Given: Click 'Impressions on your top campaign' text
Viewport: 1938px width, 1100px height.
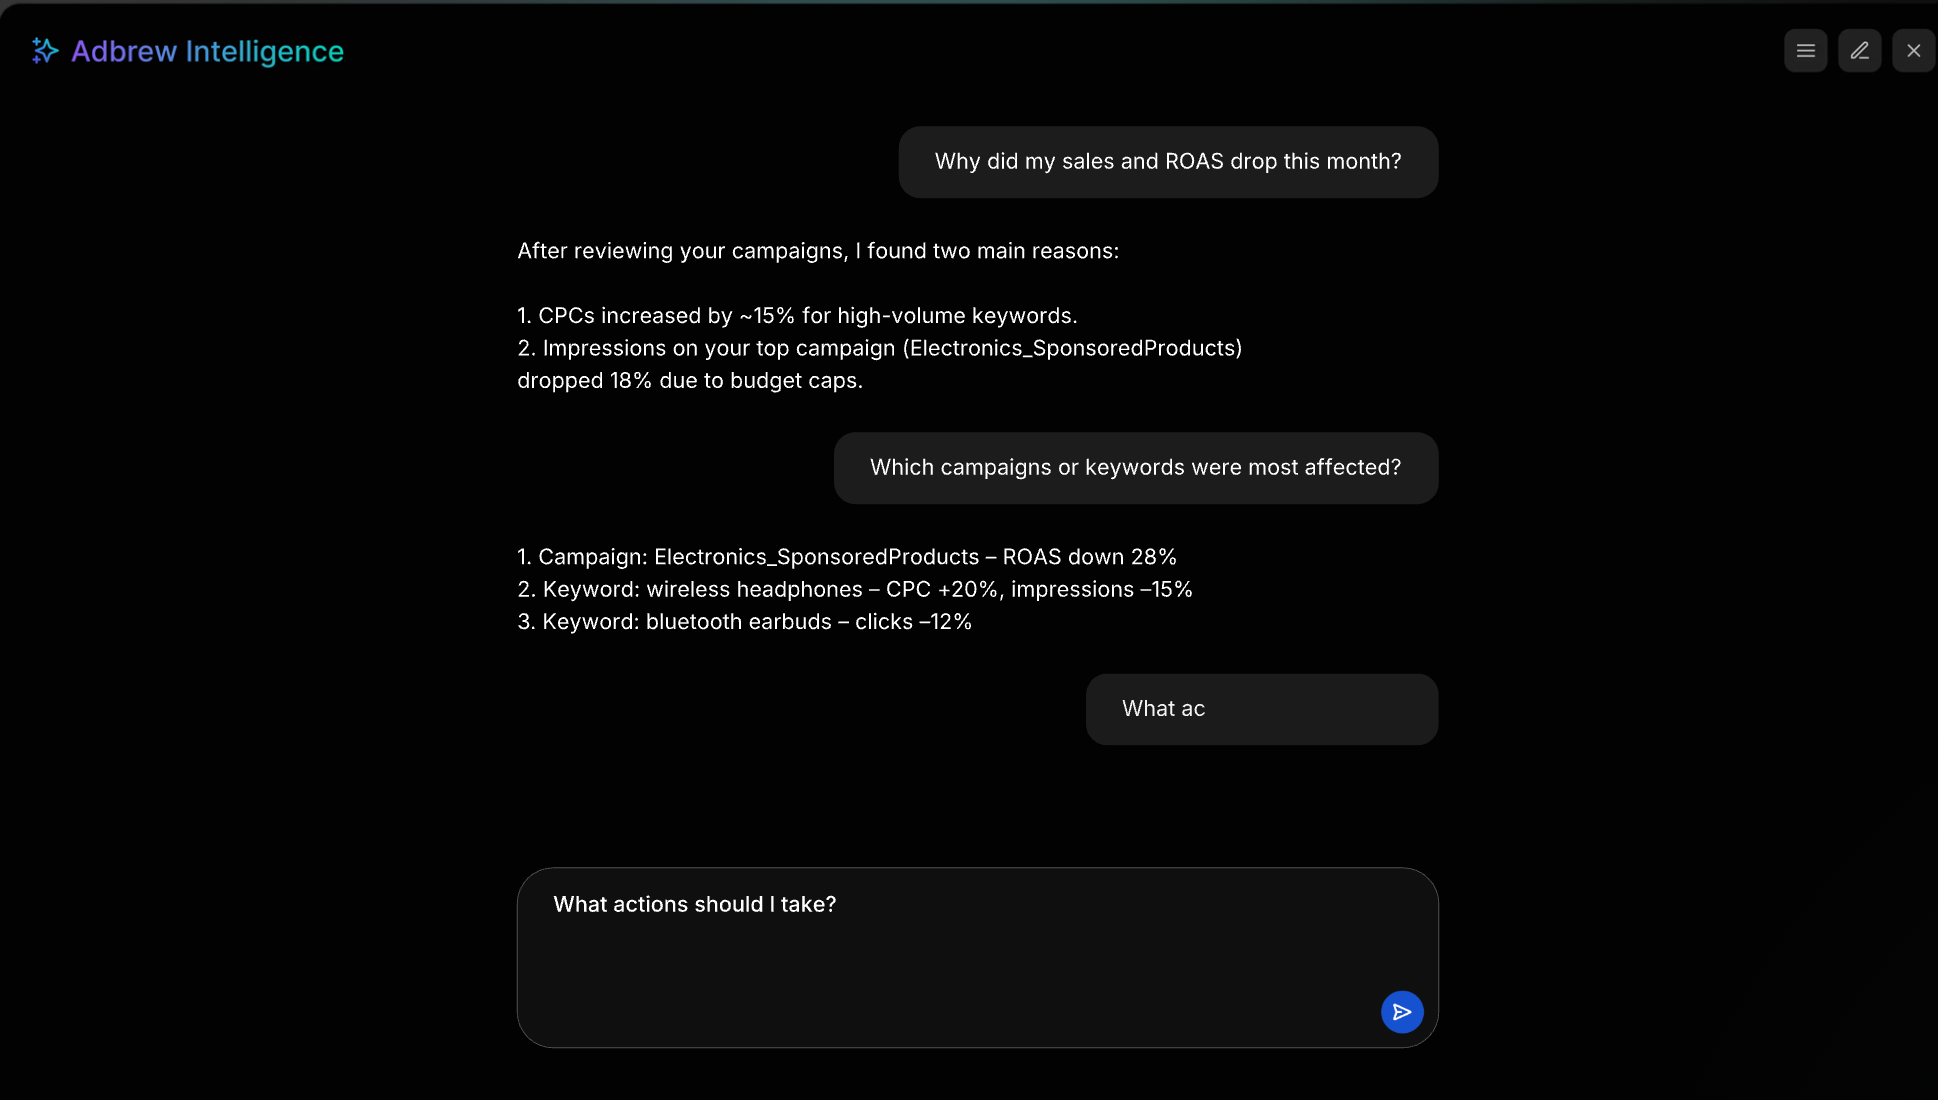Looking at the screenshot, I should (x=718, y=348).
